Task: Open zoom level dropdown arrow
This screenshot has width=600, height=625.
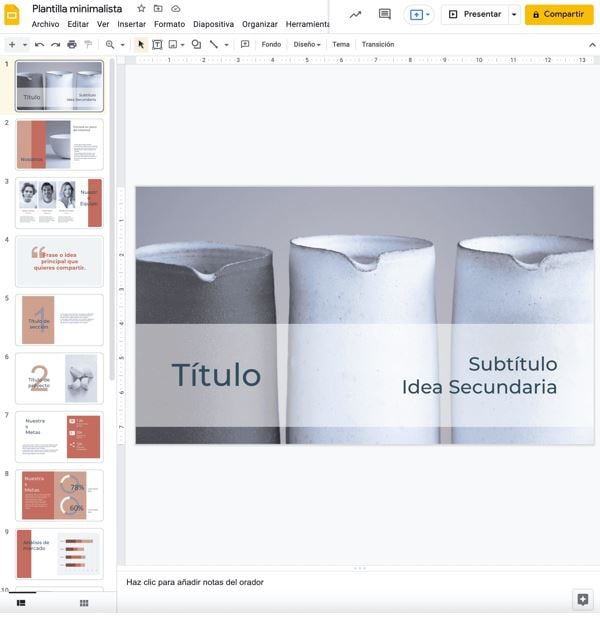Action: (x=122, y=45)
